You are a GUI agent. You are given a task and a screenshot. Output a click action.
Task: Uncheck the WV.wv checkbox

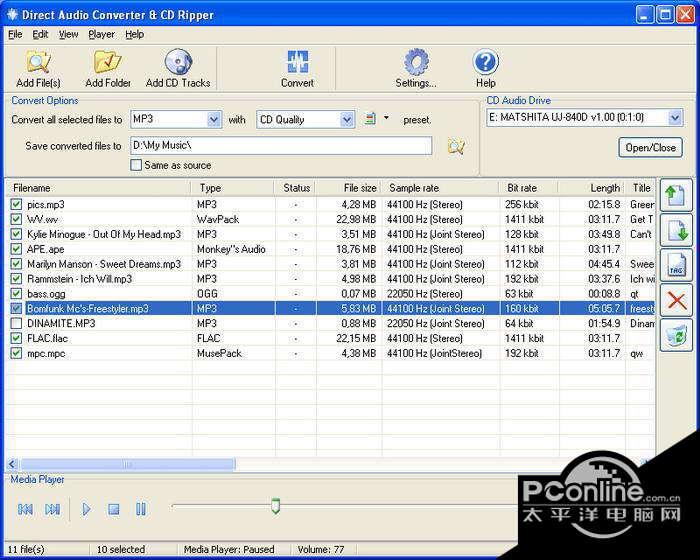point(16,219)
